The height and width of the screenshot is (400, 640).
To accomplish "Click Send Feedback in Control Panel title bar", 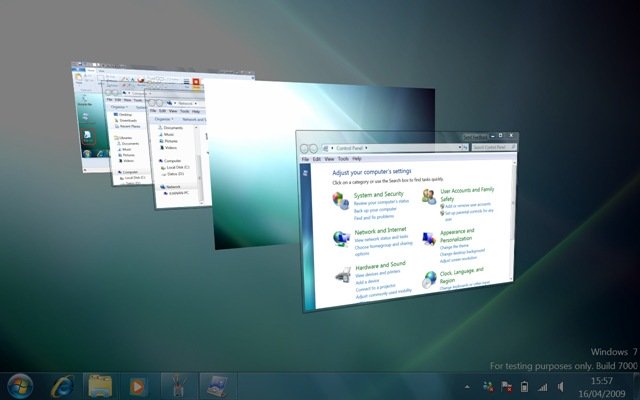I will tap(475, 137).
